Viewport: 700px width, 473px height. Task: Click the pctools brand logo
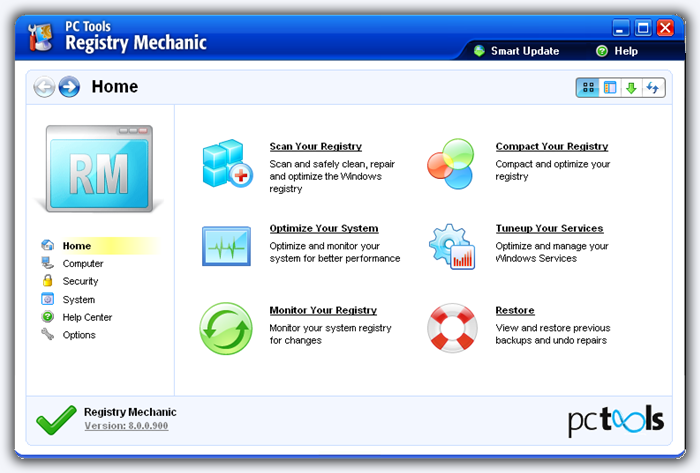click(x=616, y=421)
